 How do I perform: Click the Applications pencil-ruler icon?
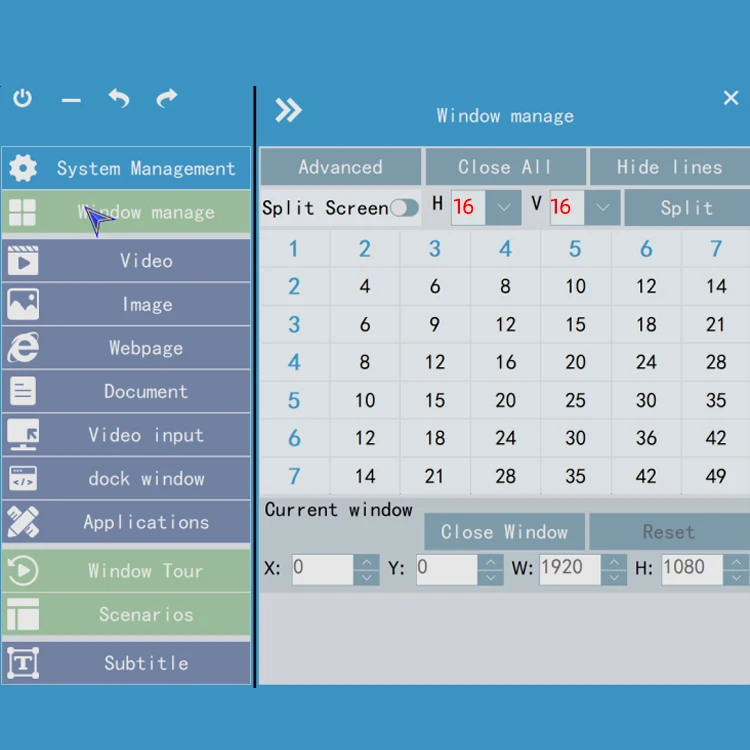pyautogui.click(x=23, y=522)
